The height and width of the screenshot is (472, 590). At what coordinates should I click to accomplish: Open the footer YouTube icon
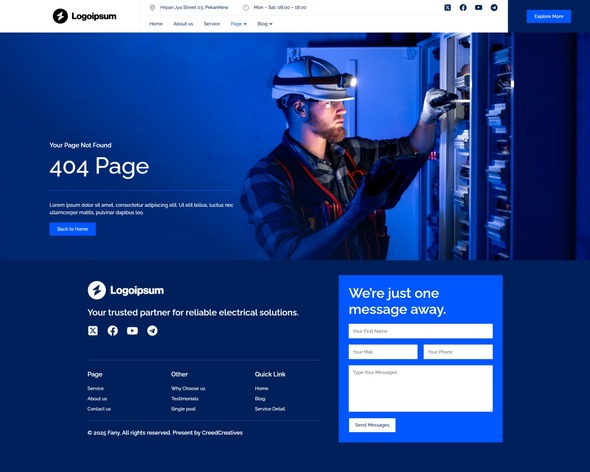coord(132,330)
